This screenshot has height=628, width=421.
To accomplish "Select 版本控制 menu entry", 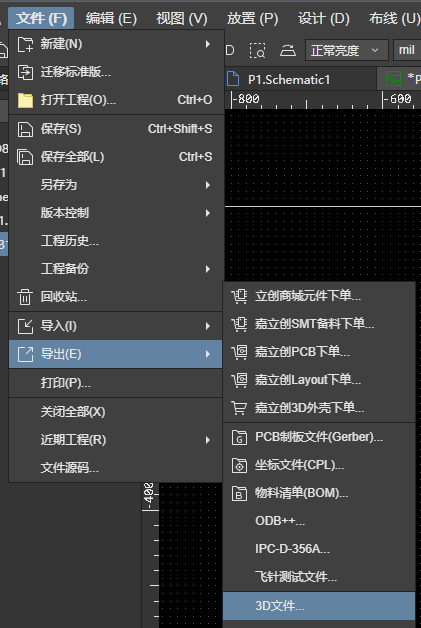I will (x=116, y=213).
